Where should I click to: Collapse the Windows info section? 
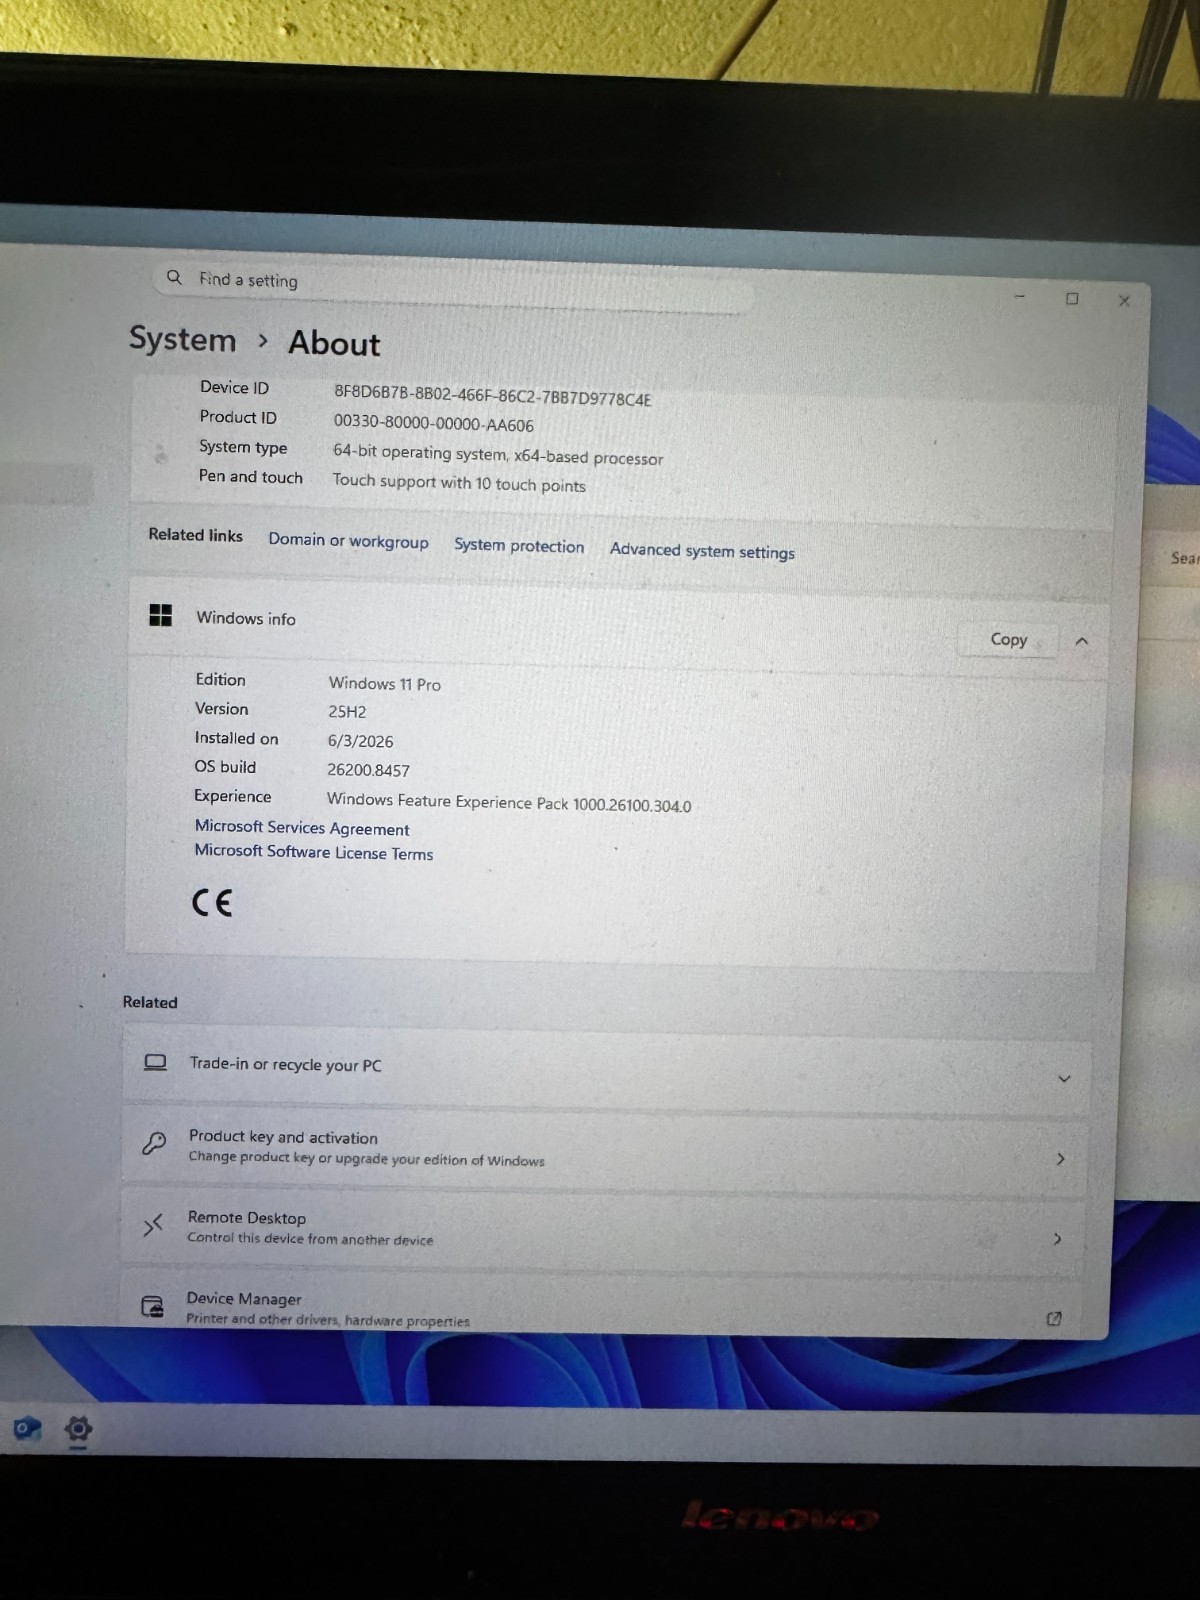tap(1081, 641)
